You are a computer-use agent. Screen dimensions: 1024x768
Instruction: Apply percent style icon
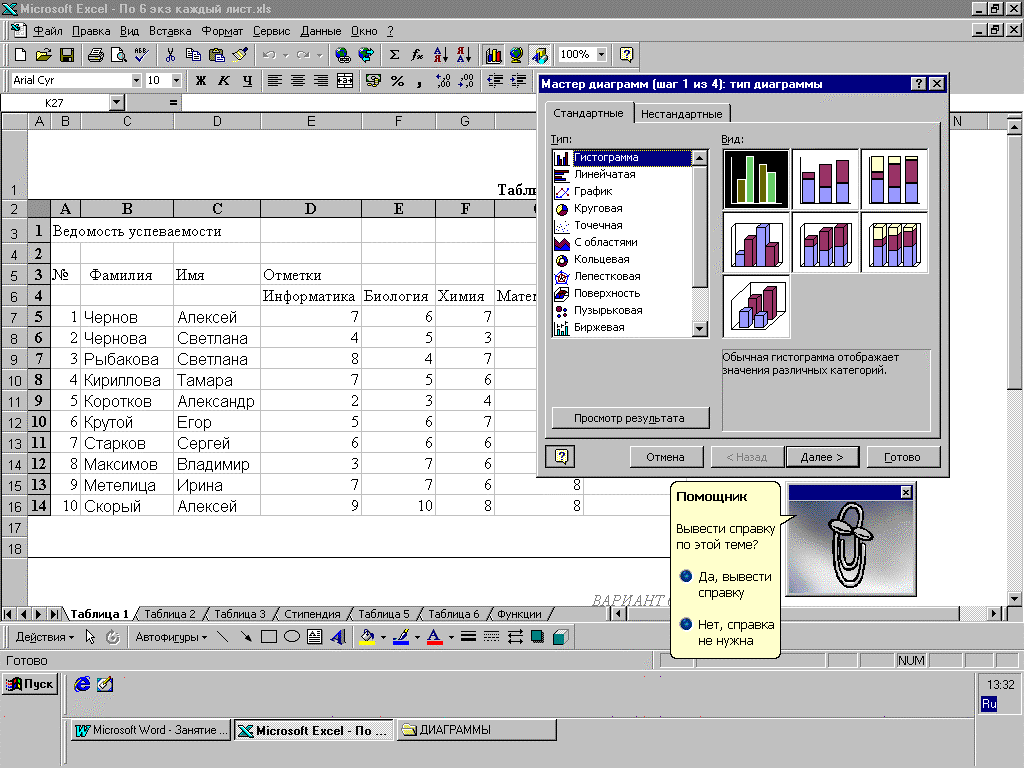(396, 80)
